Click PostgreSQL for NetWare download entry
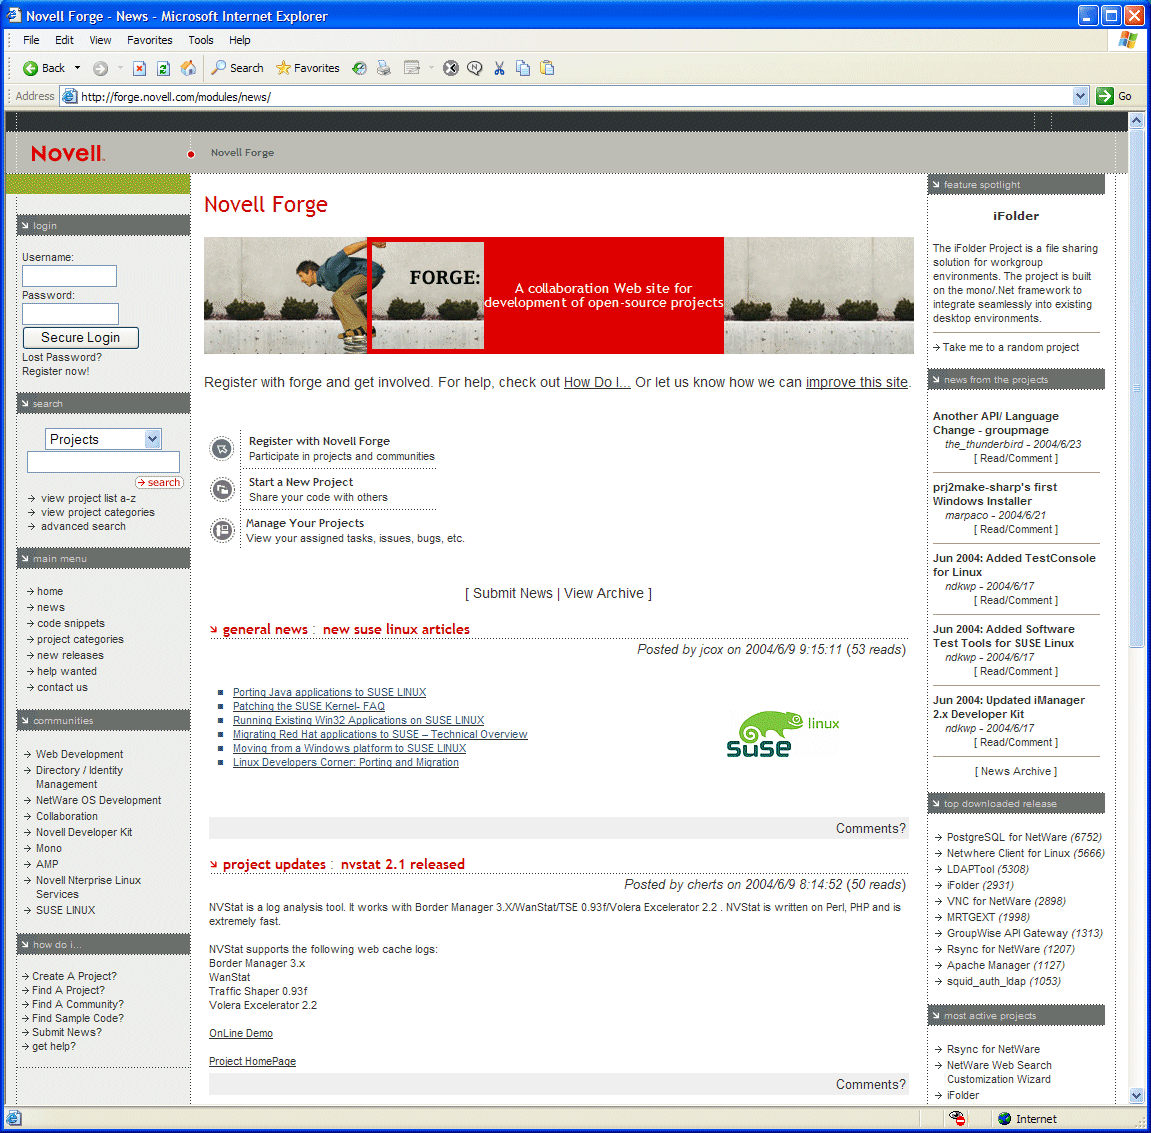Viewport: 1151px width, 1133px height. (x=1024, y=837)
